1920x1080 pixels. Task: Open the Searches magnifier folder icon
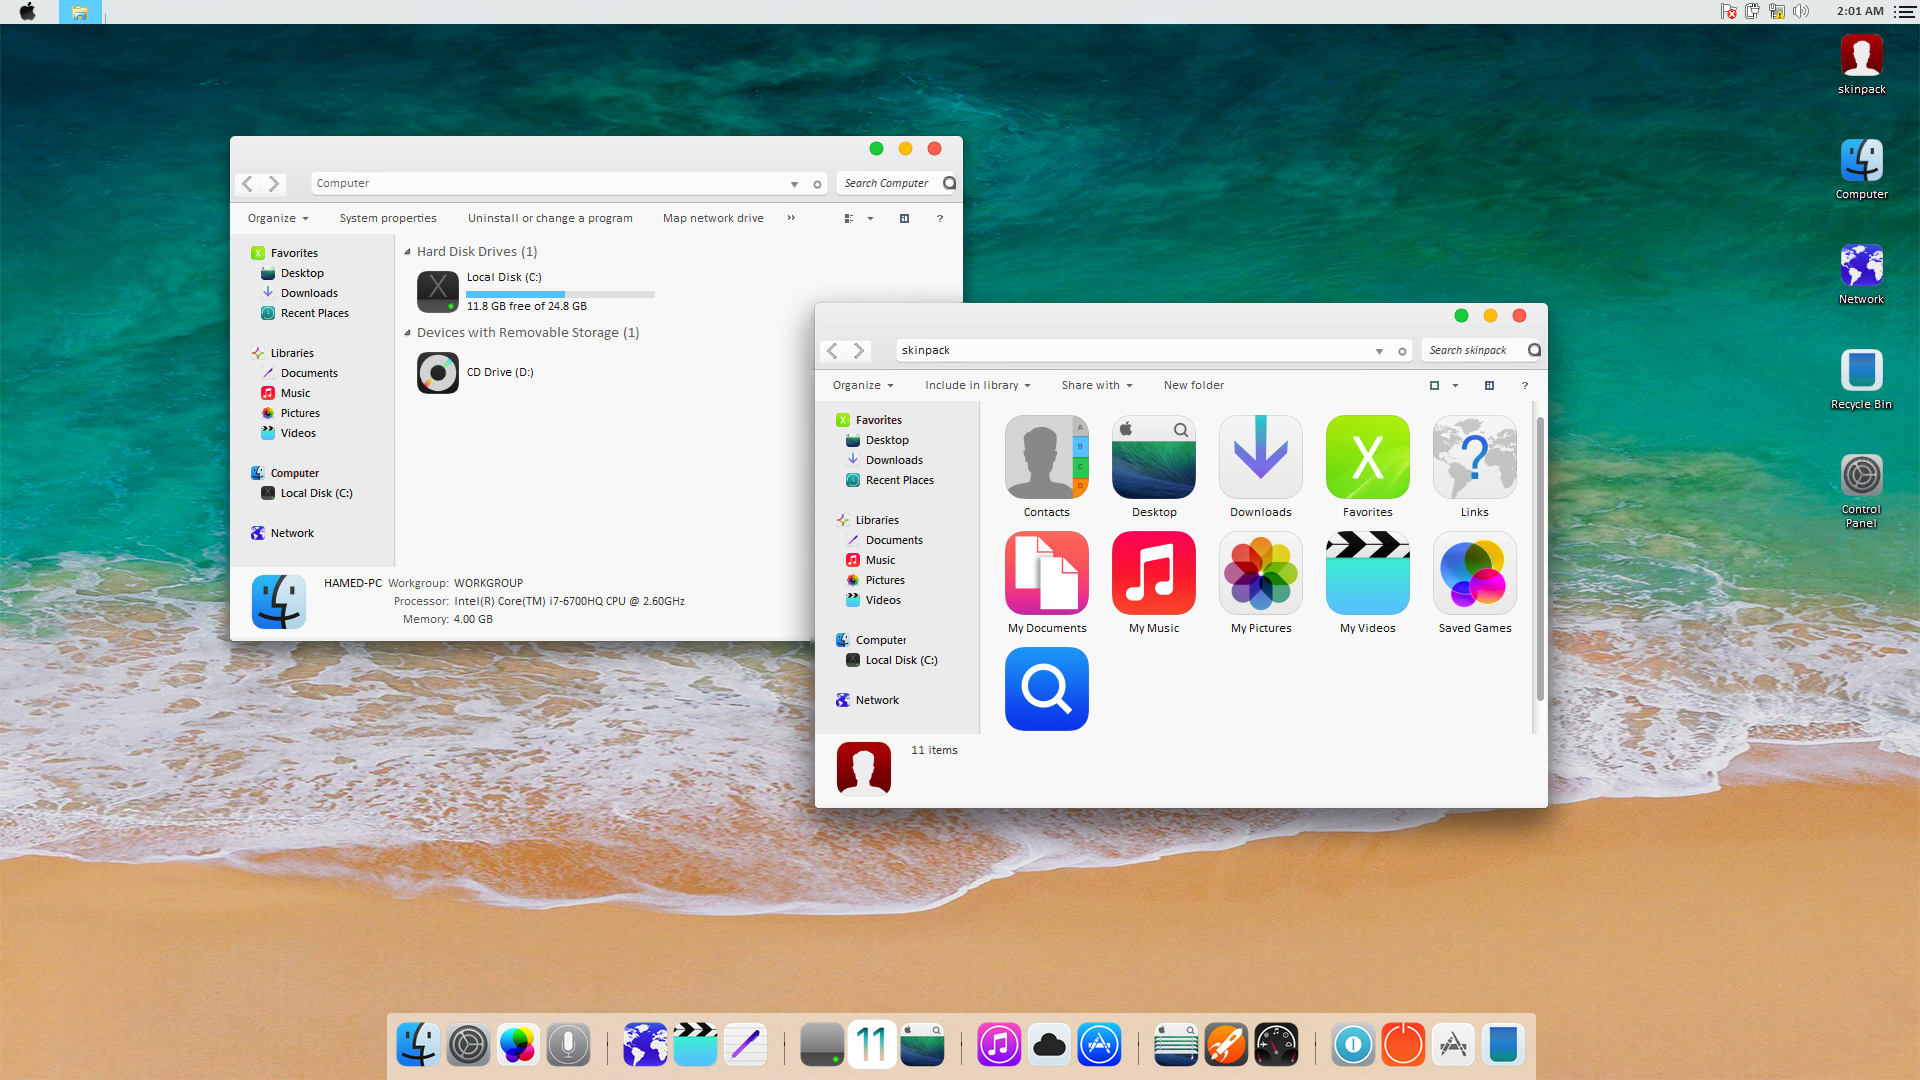[1046, 689]
